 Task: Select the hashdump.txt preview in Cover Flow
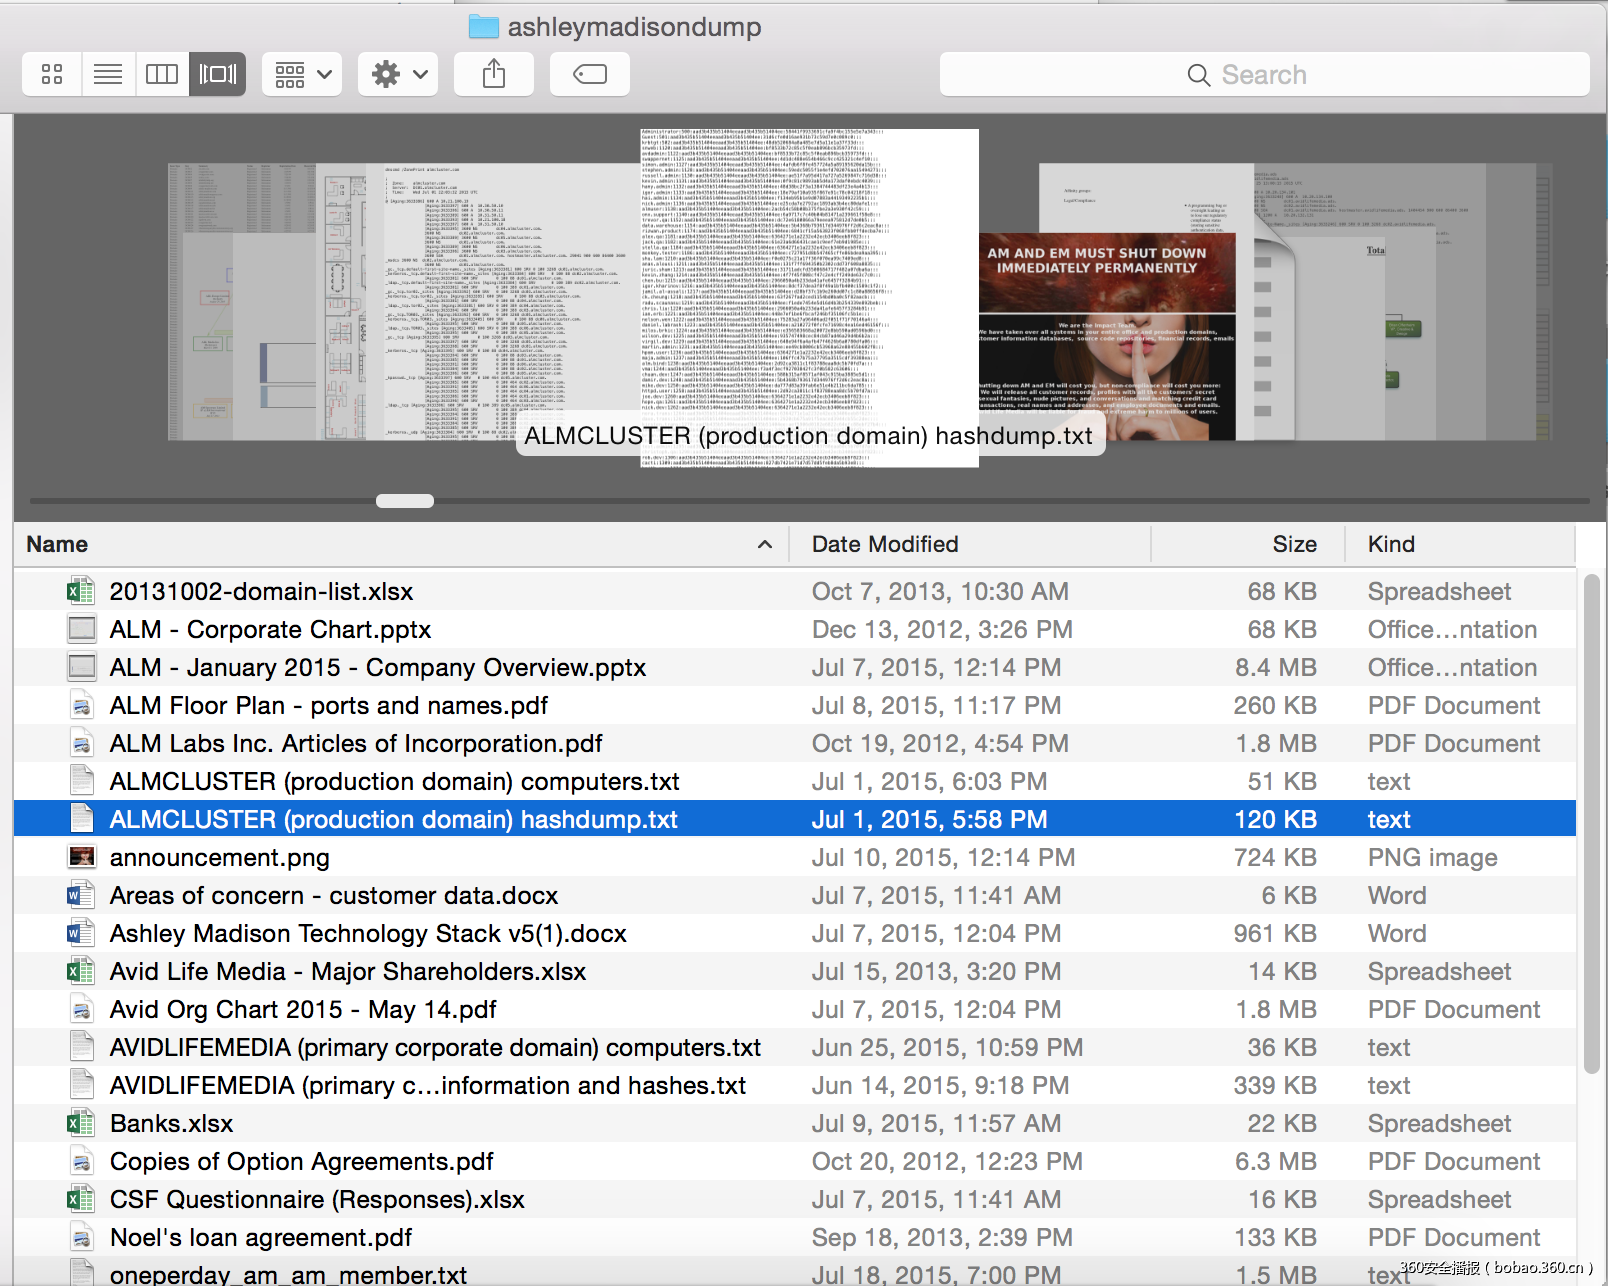[810, 297]
